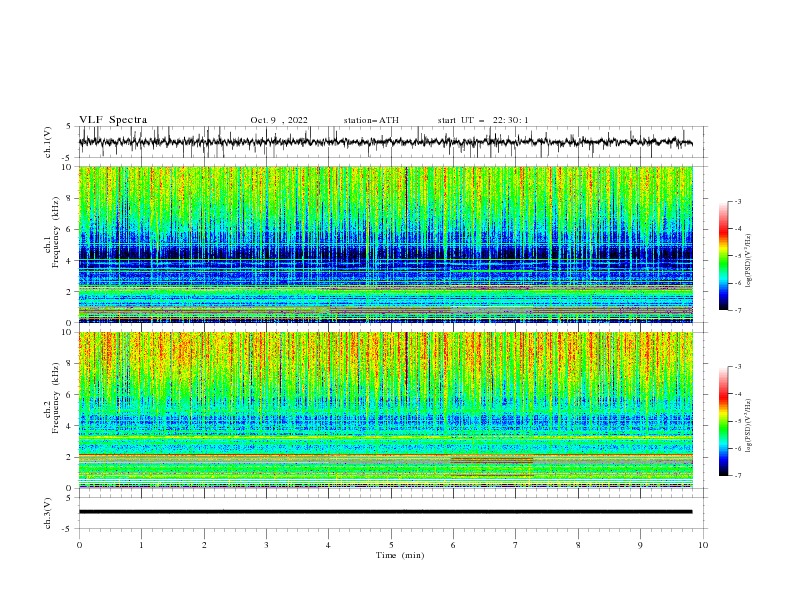Click the "-7" label on ch.1 color bar
Screen dimensions: 792x612
point(738,310)
